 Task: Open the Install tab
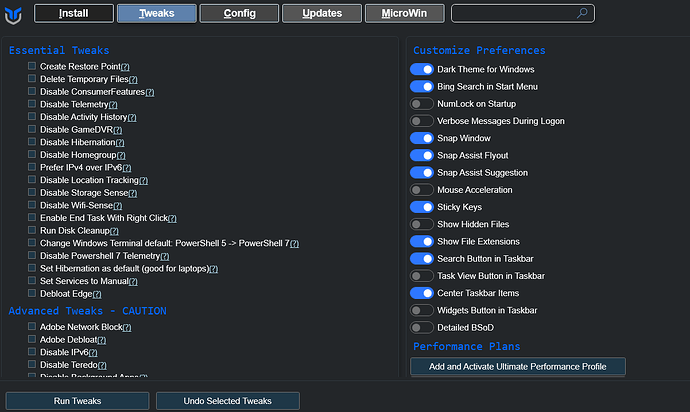(73, 14)
